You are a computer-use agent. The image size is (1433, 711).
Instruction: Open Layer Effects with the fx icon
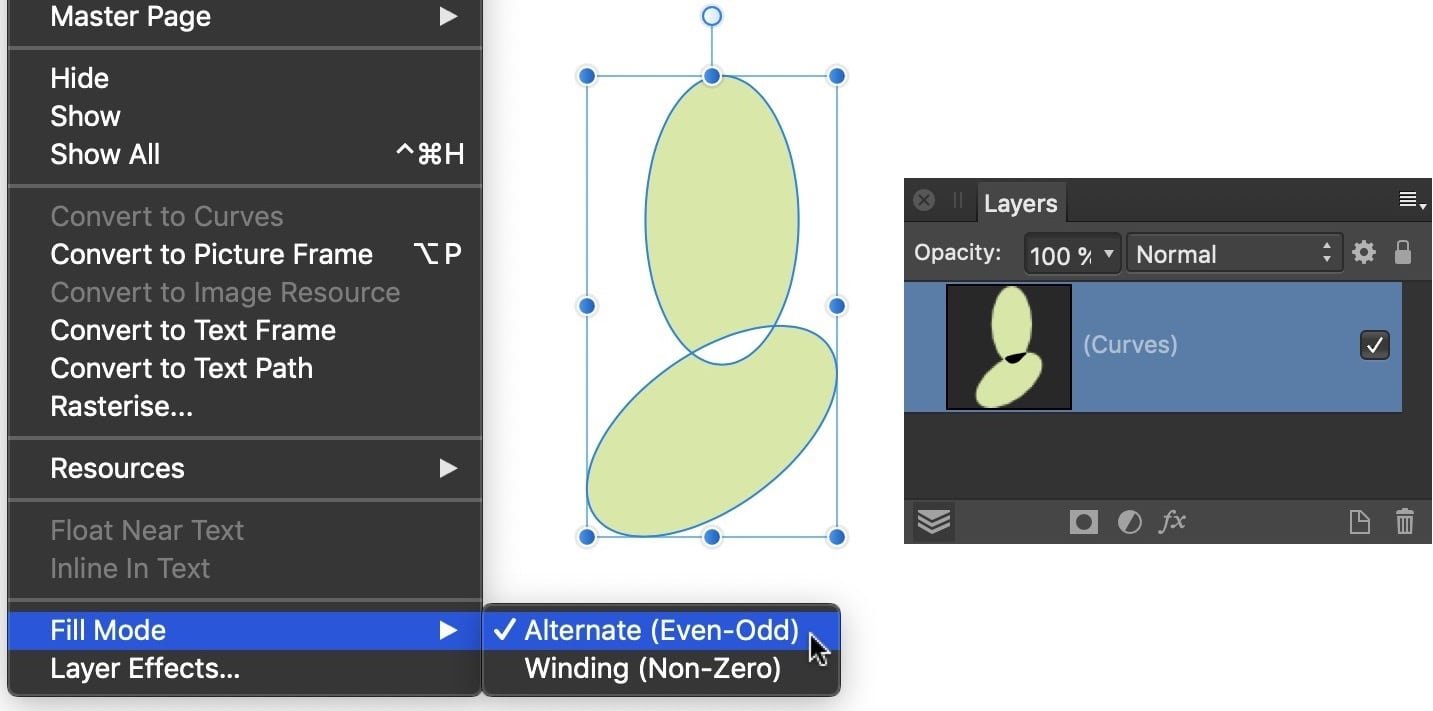point(1172,521)
